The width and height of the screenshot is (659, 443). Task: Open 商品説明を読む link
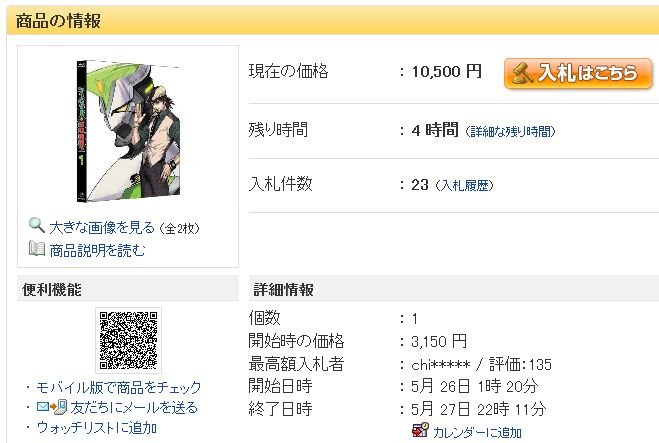click(98, 251)
